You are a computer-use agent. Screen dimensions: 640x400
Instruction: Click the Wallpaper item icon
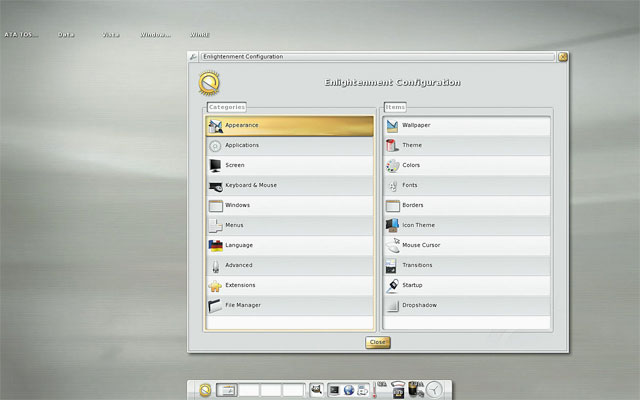392,126
